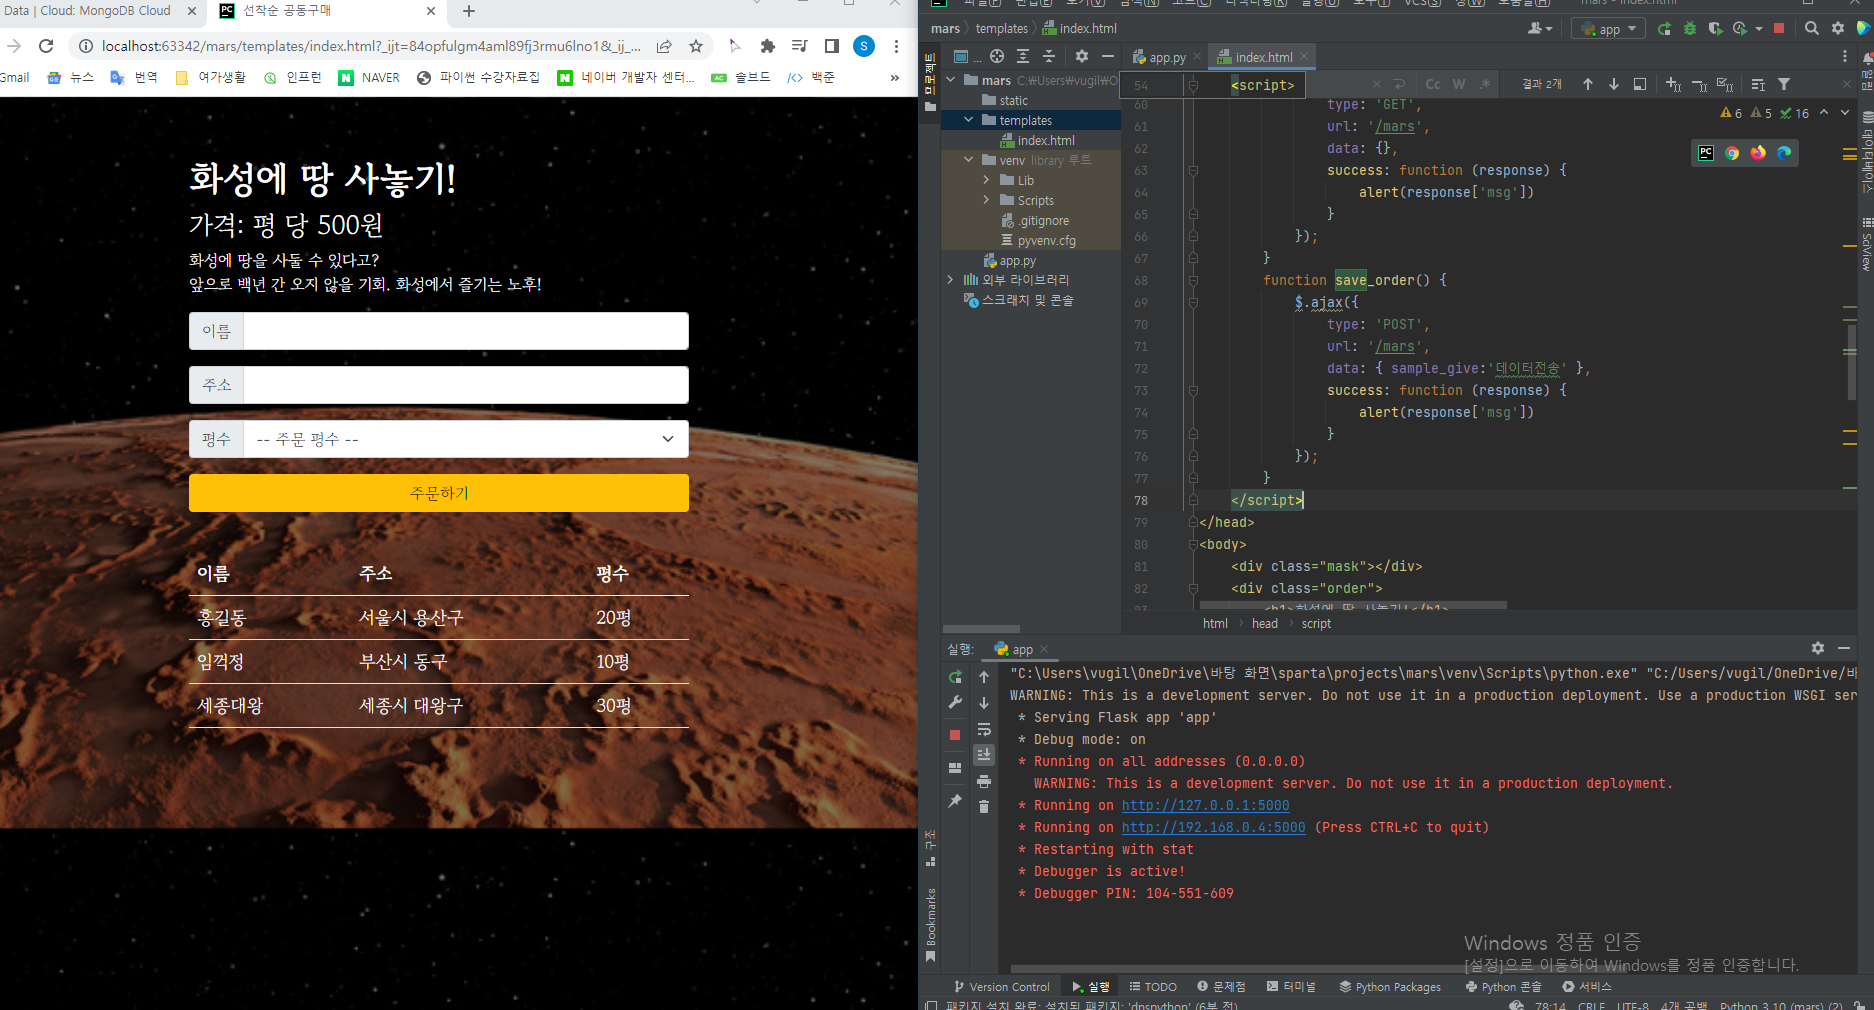
Task: Toggle whole words (W) in find bar
Action: pos(1459,84)
